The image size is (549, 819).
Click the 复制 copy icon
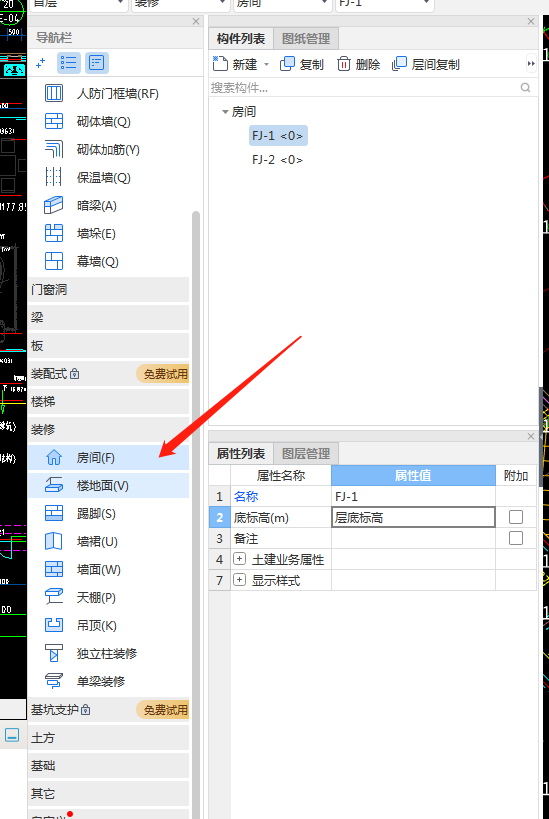[287, 64]
